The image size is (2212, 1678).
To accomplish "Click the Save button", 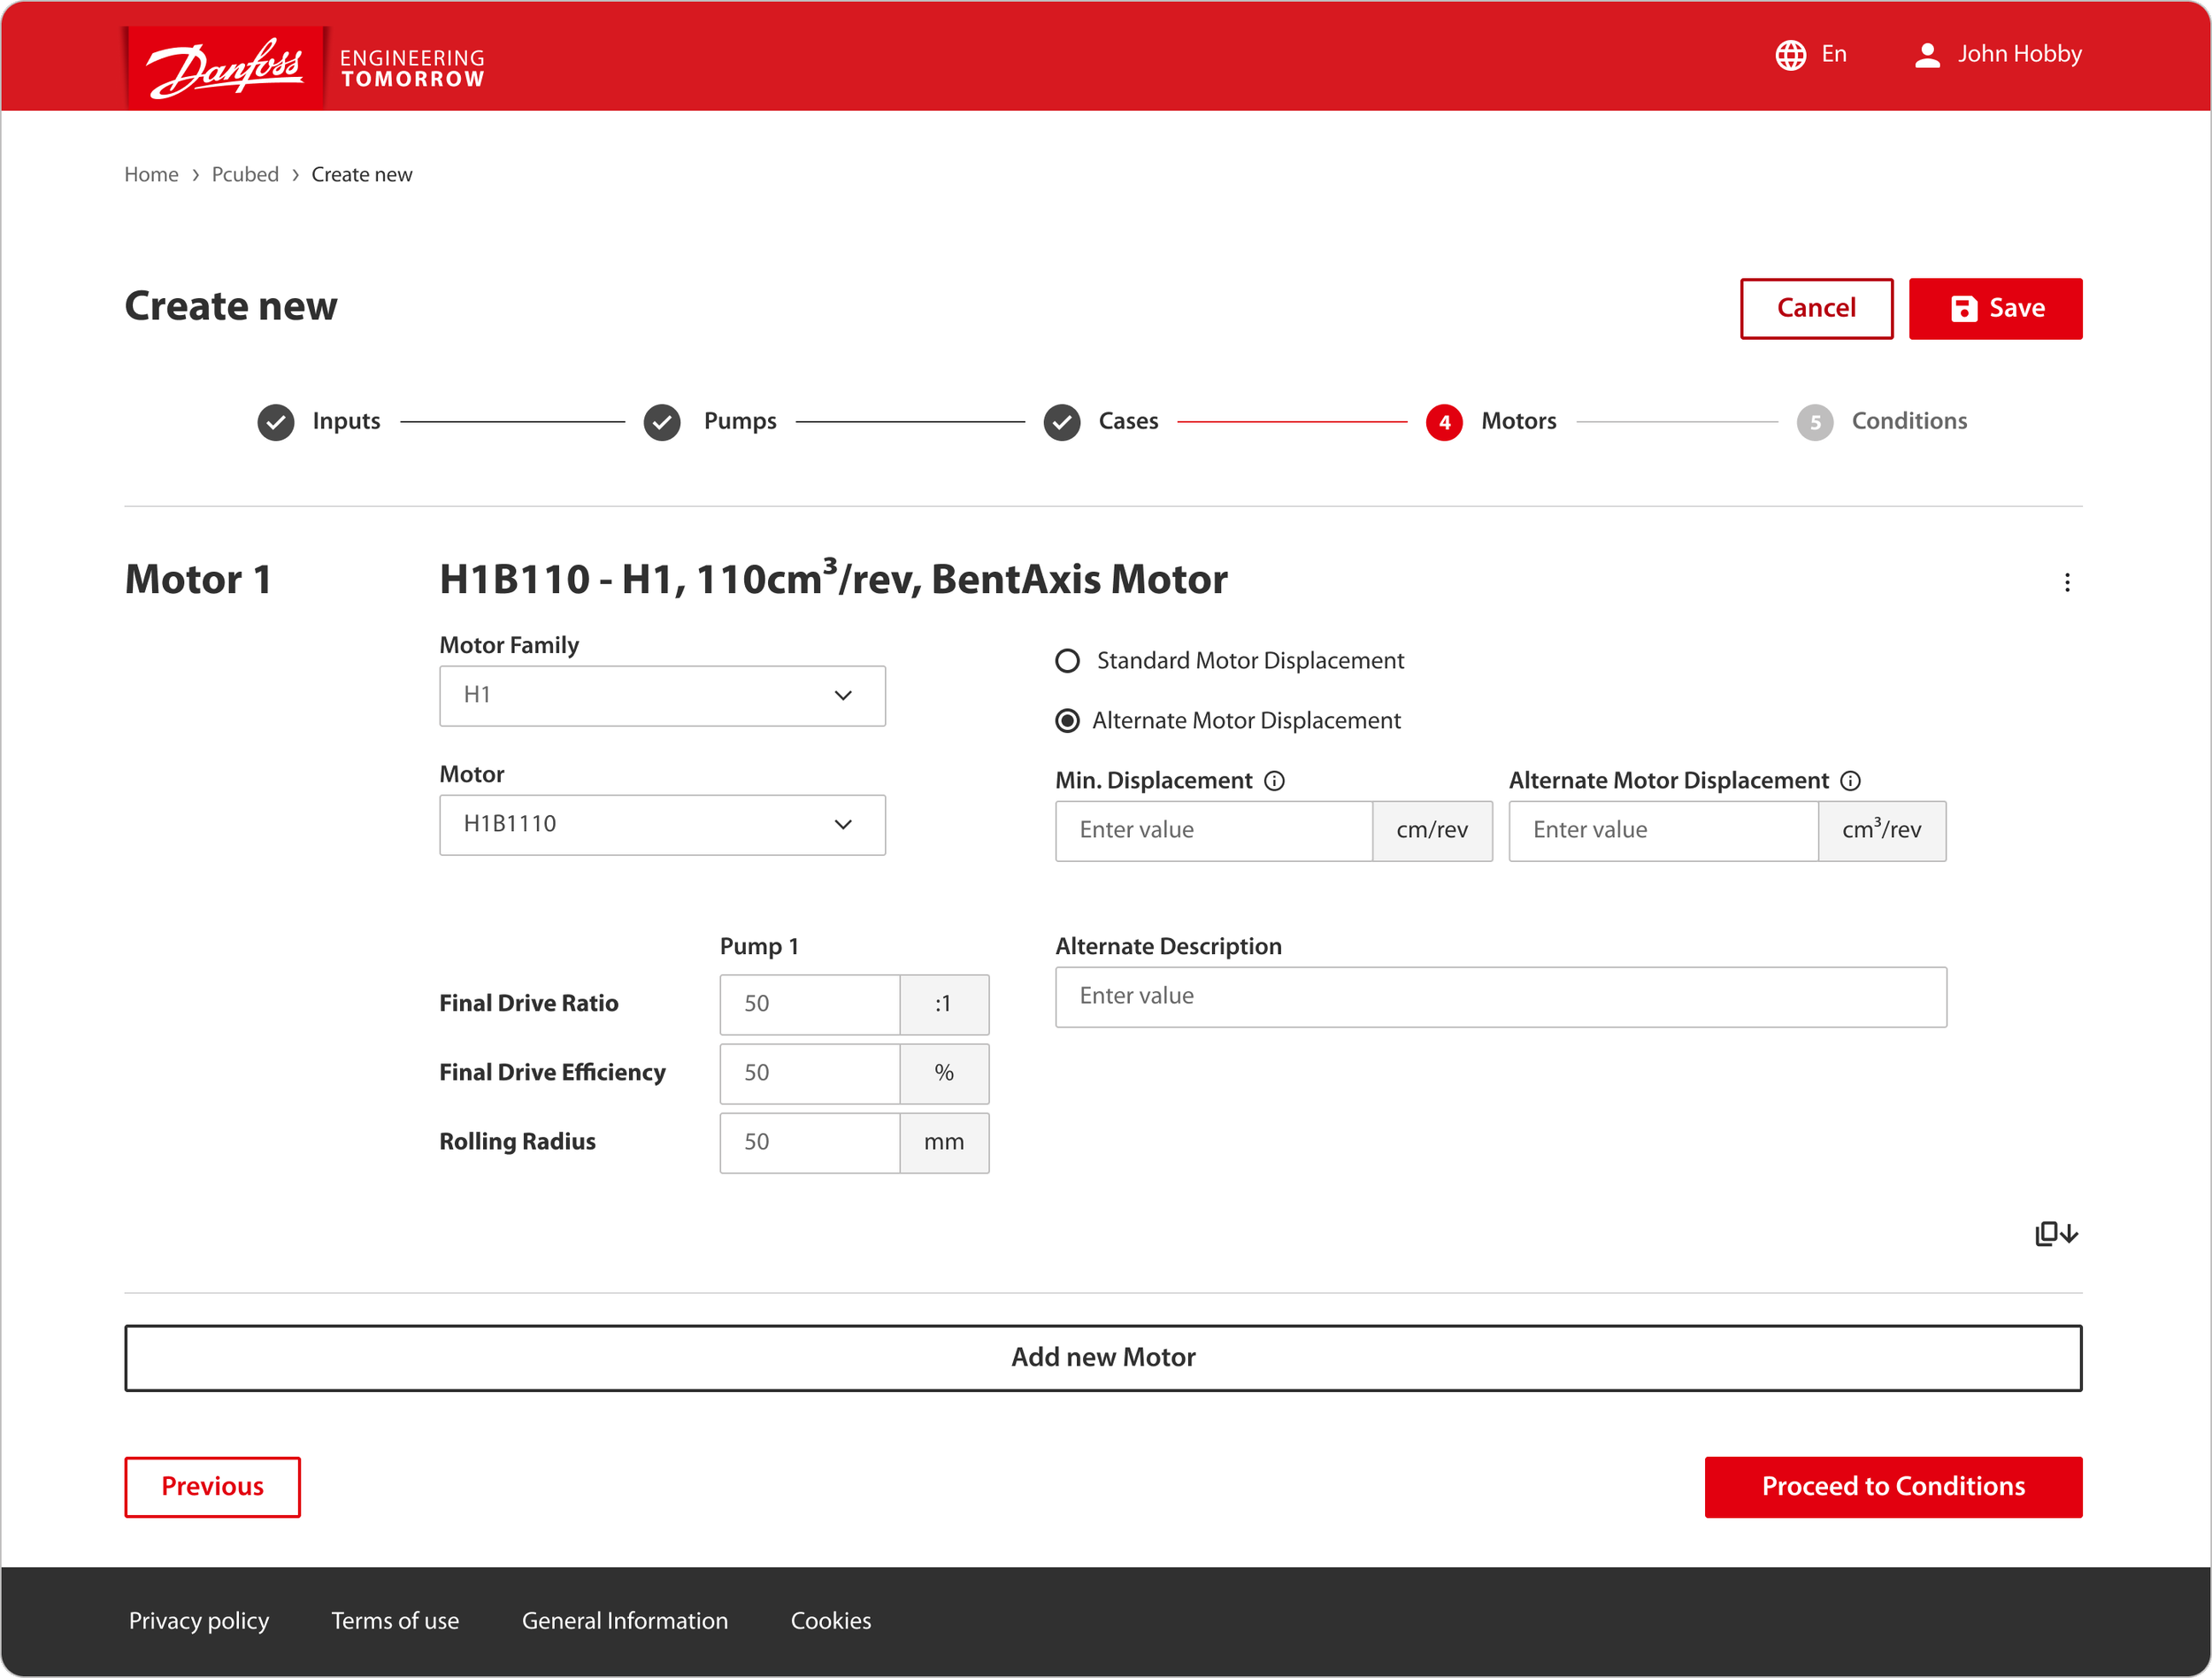I will [1995, 309].
